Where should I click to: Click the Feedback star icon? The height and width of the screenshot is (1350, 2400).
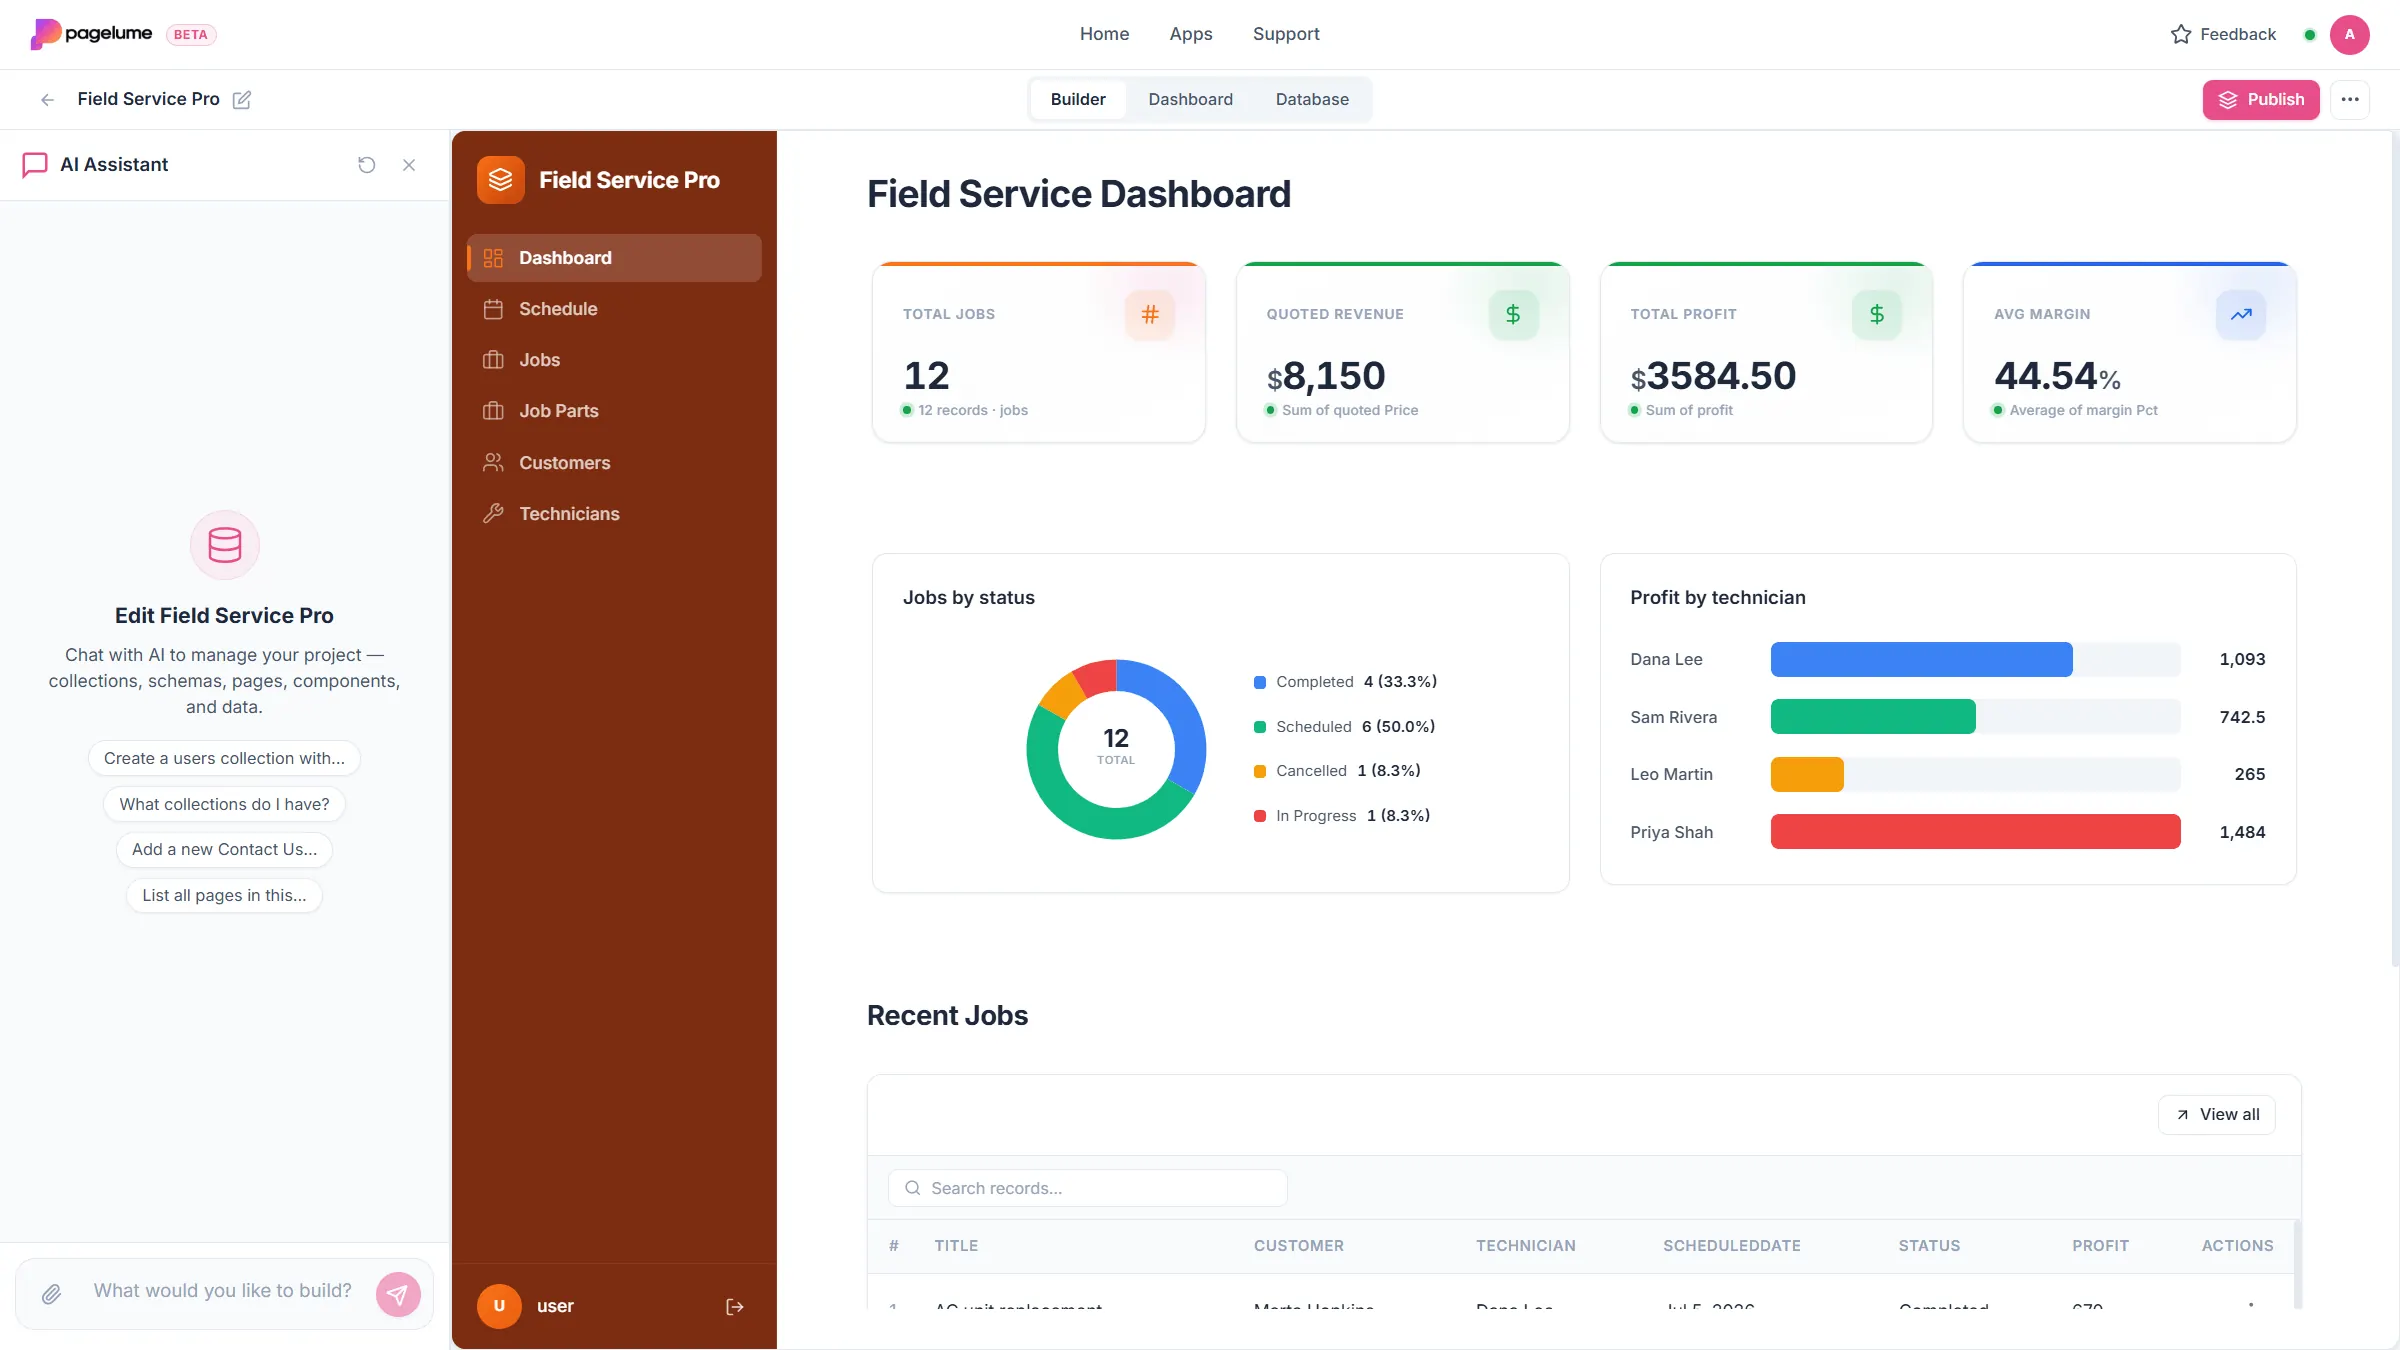[x=2181, y=34]
